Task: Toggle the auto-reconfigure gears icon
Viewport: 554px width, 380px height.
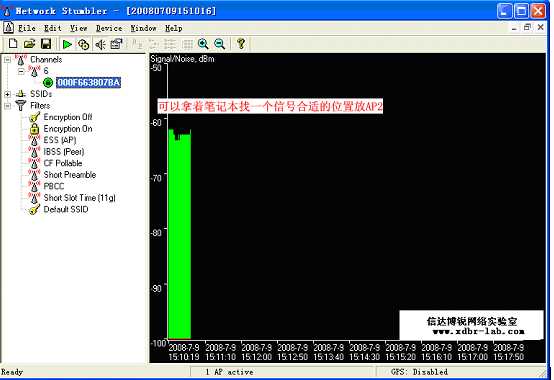Action: pyautogui.click(x=83, y=44)
